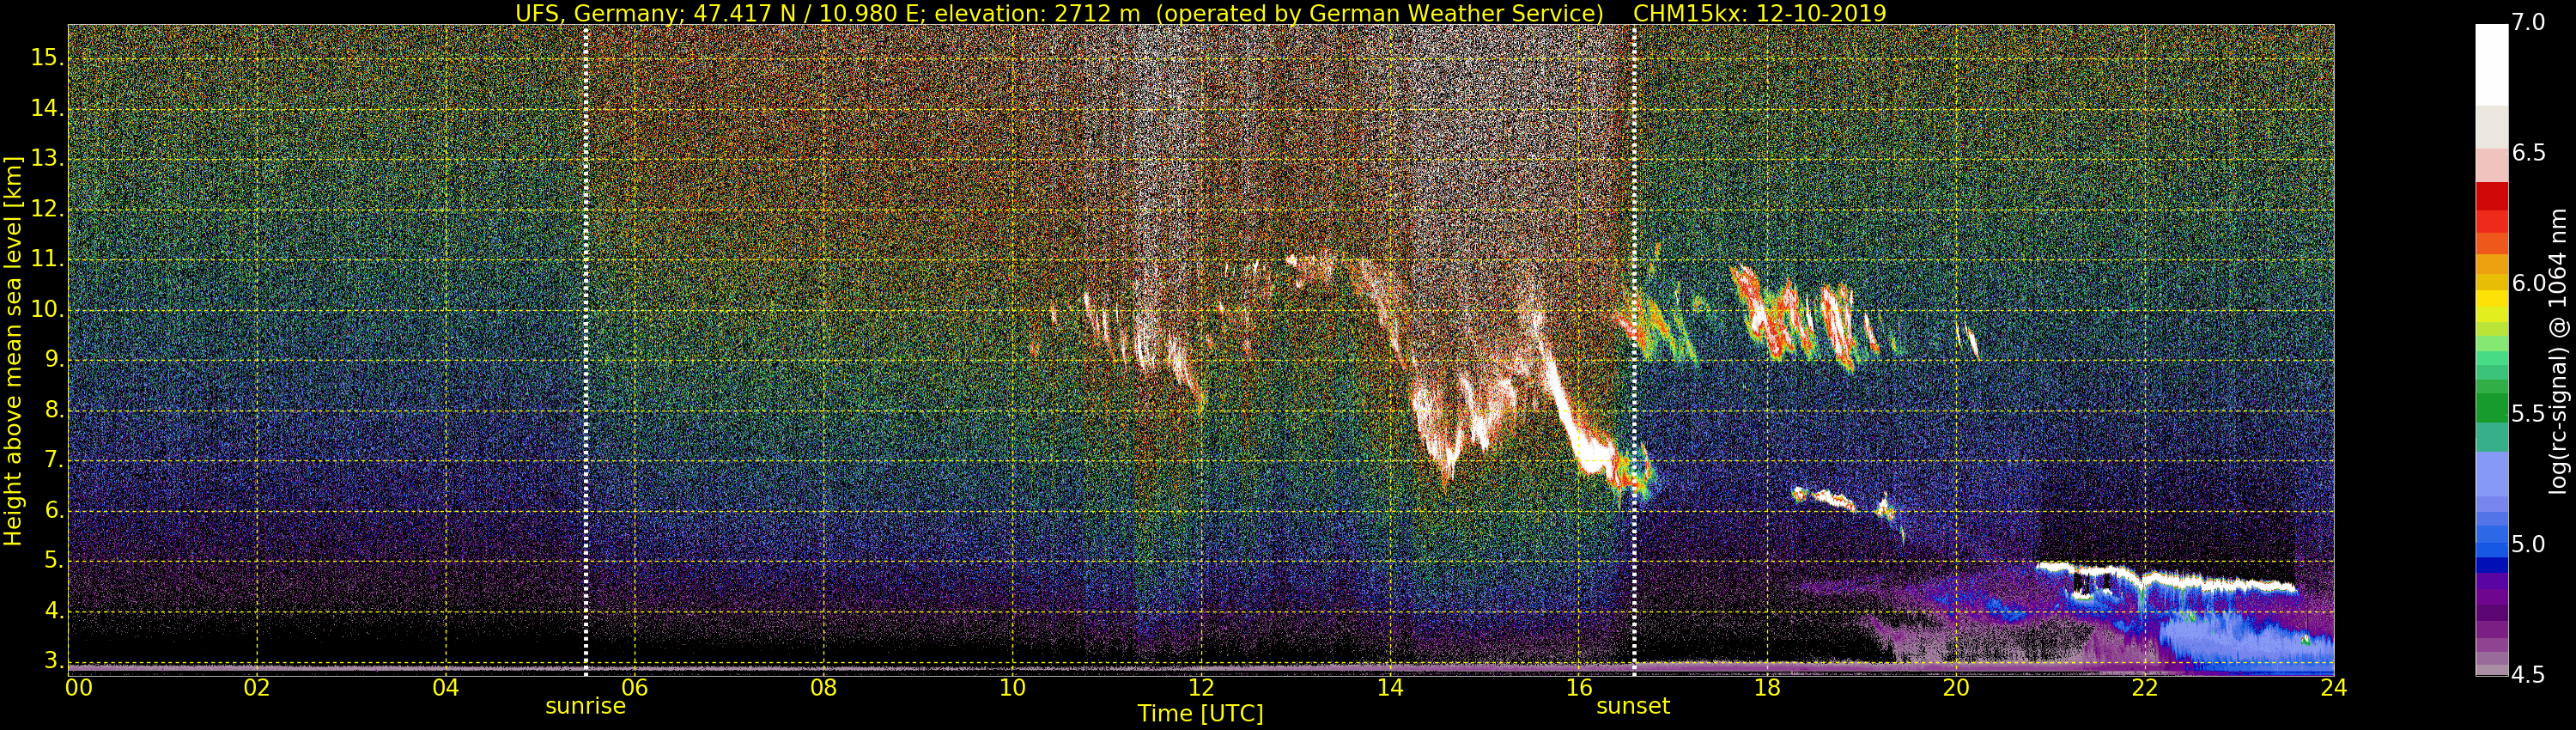The image size is (2576, 730).
Task: Click the "log(rc-signal) @ 1064 nm" colorbar label
Action: (2559, 351)
